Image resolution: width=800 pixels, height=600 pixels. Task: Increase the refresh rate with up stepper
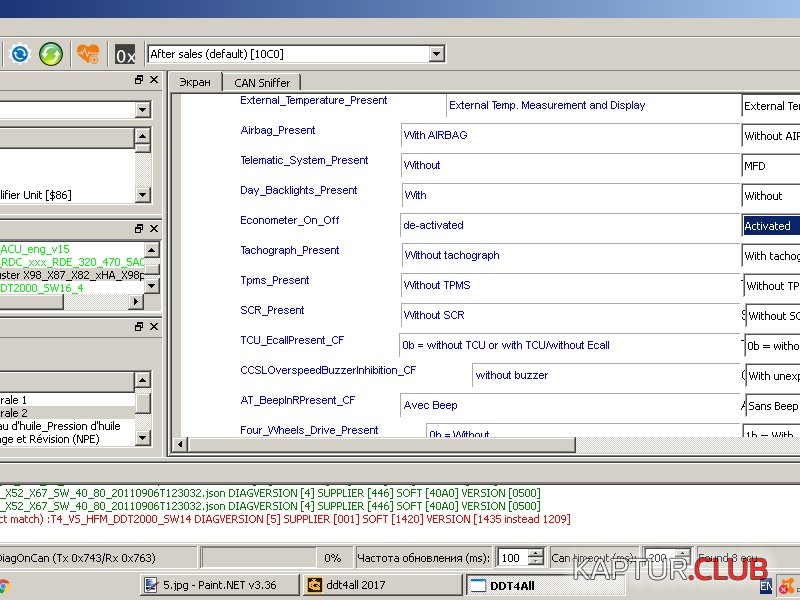click(535, 553)
